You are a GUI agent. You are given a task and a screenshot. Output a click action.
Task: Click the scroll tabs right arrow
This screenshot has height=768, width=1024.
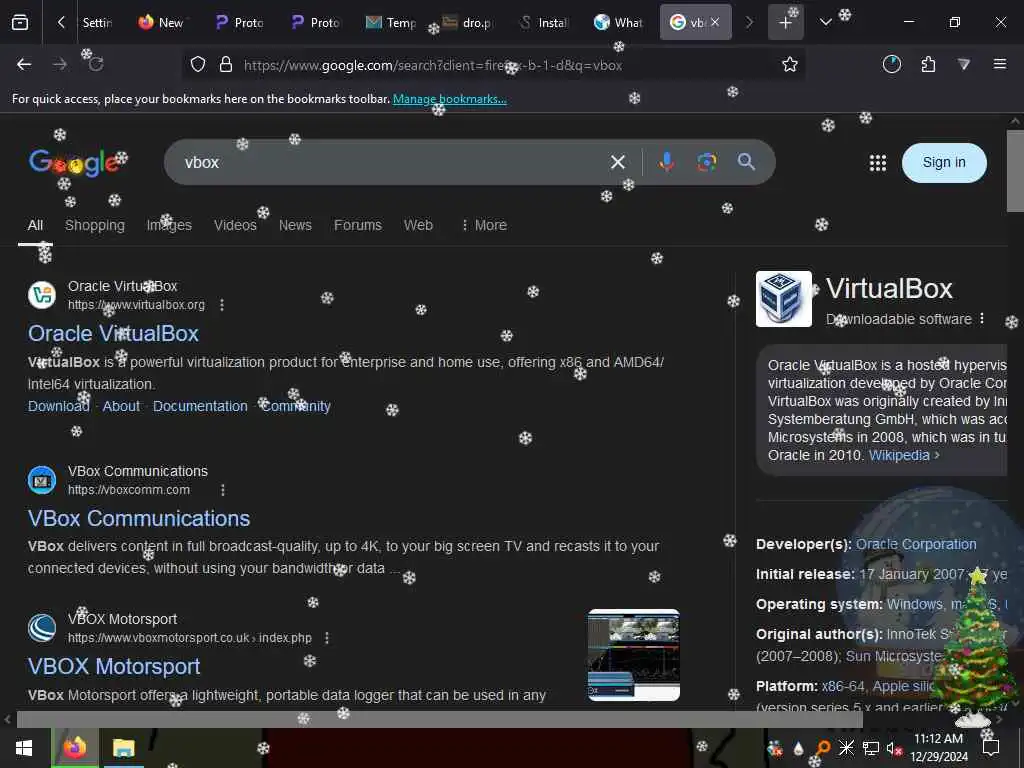[750, 23]
